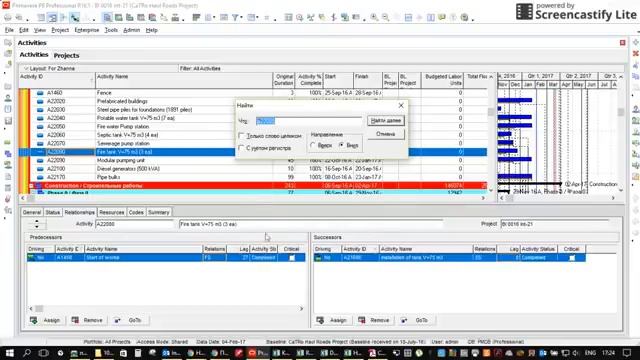Switch to the General details tab

[x=31, y=212]
